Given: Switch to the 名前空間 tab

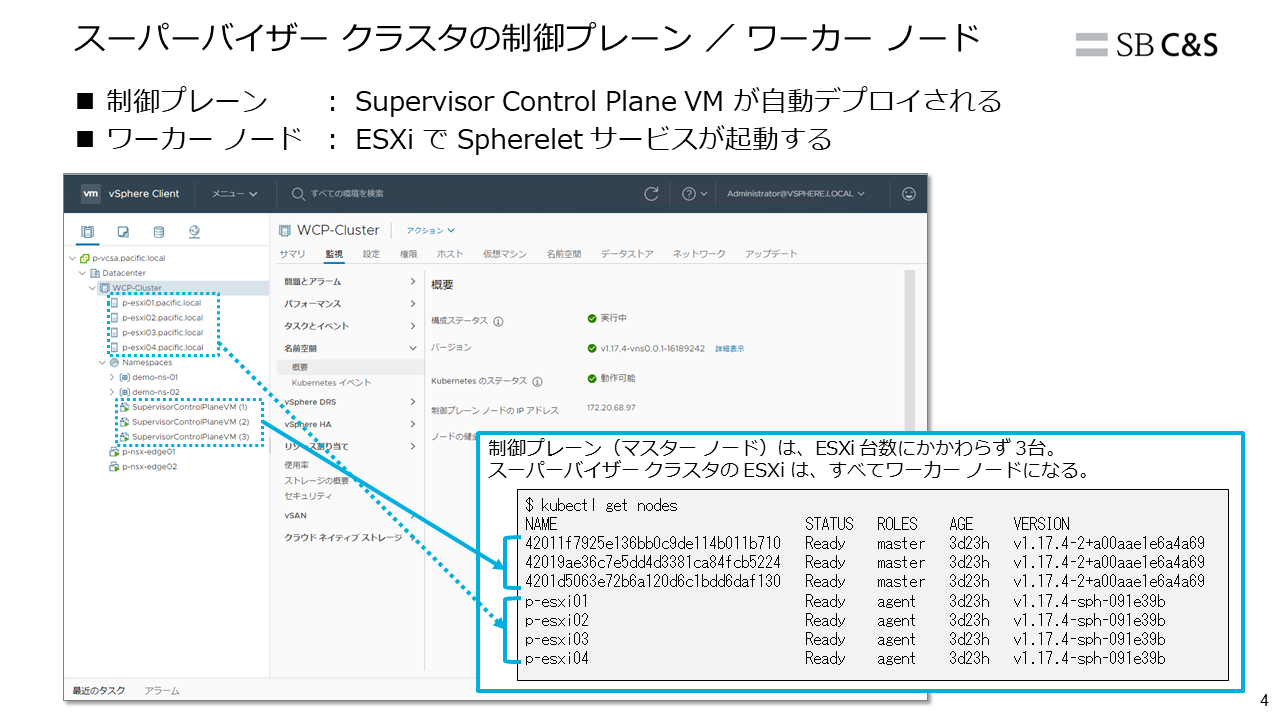Looking at the screenshot, I should (564, 254).
